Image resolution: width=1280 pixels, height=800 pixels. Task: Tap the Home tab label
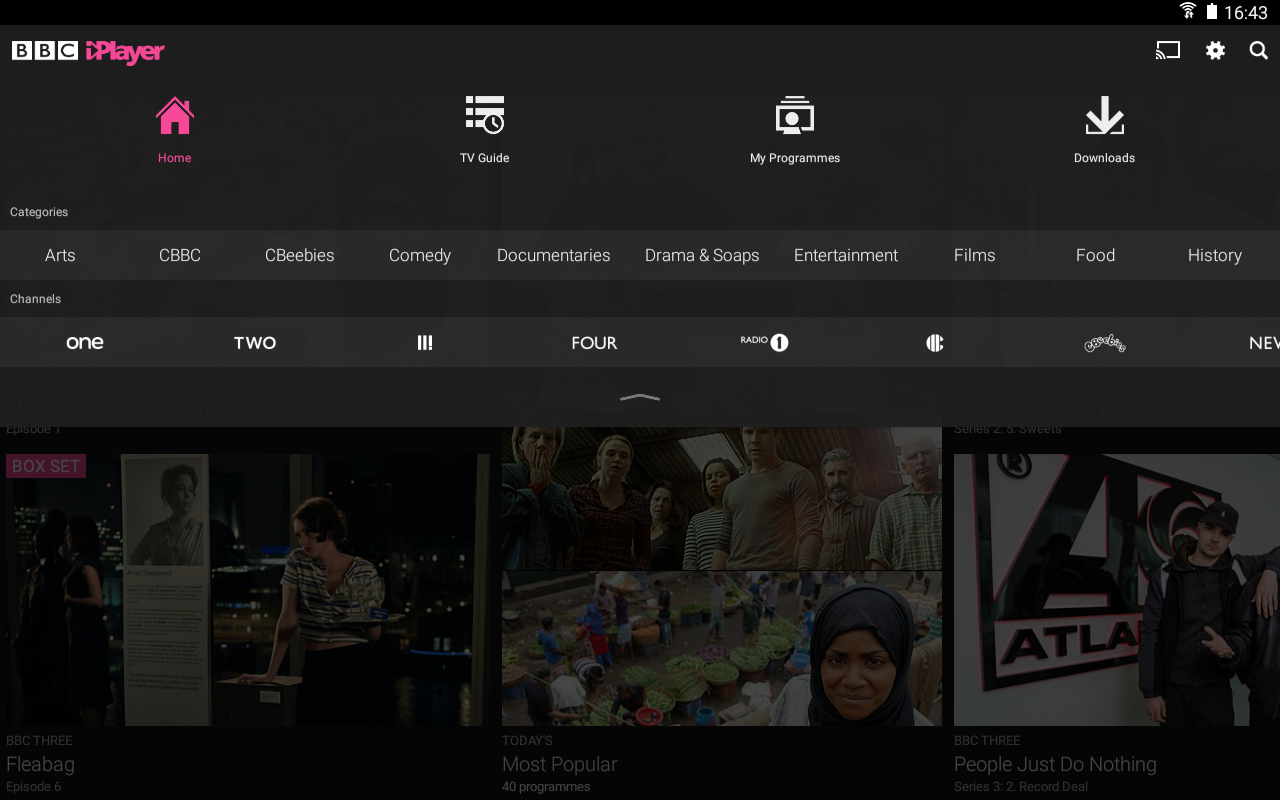point(174,158)
